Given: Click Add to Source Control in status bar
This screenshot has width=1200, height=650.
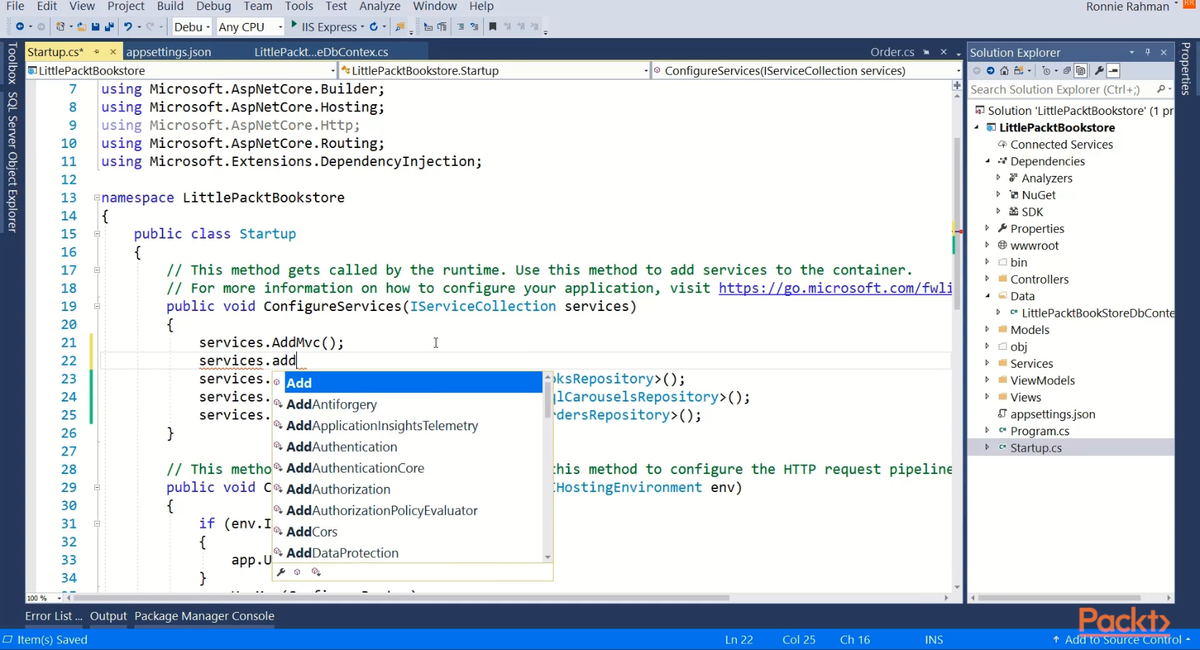Looking at the screenshot, I should point(1120,639).
